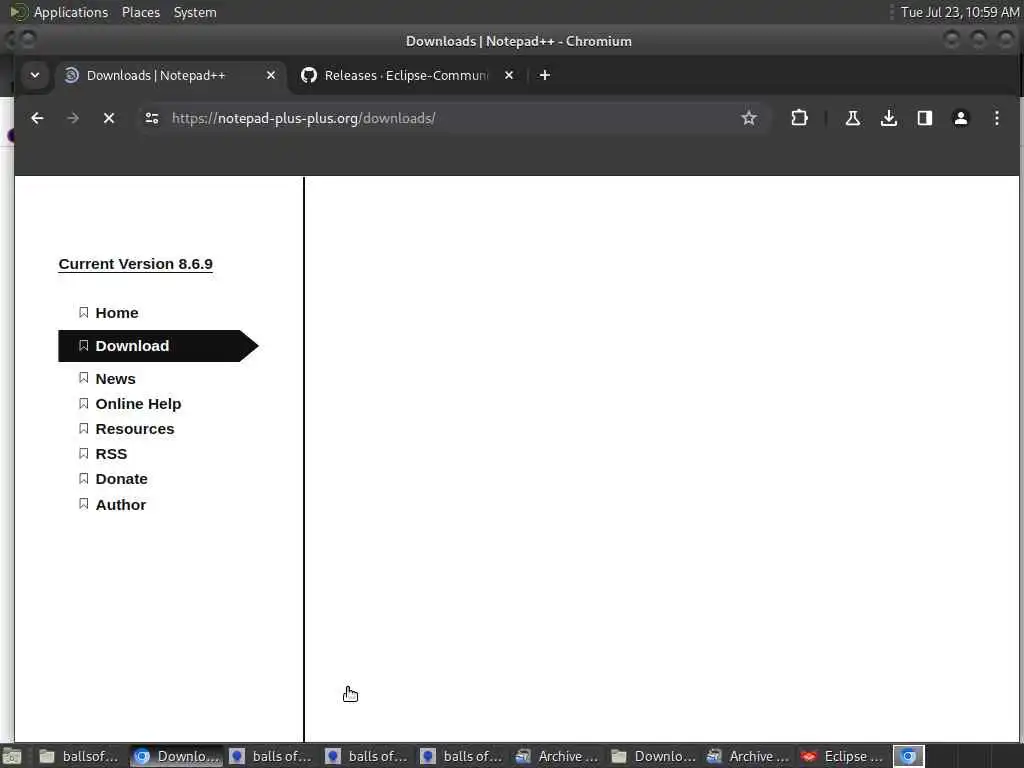Open the System menu in the top panel
Viewport: 1024px width, 768px height.
[x=195, y=12]
